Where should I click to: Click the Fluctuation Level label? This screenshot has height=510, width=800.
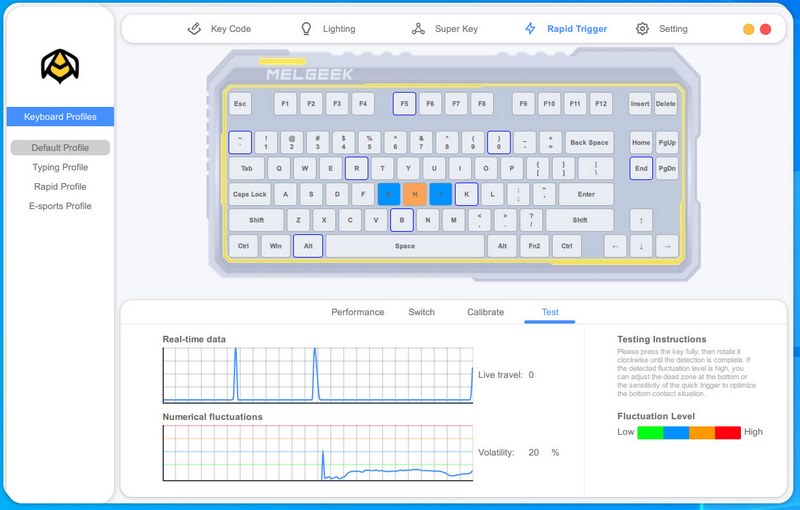(x=656, y=416)
